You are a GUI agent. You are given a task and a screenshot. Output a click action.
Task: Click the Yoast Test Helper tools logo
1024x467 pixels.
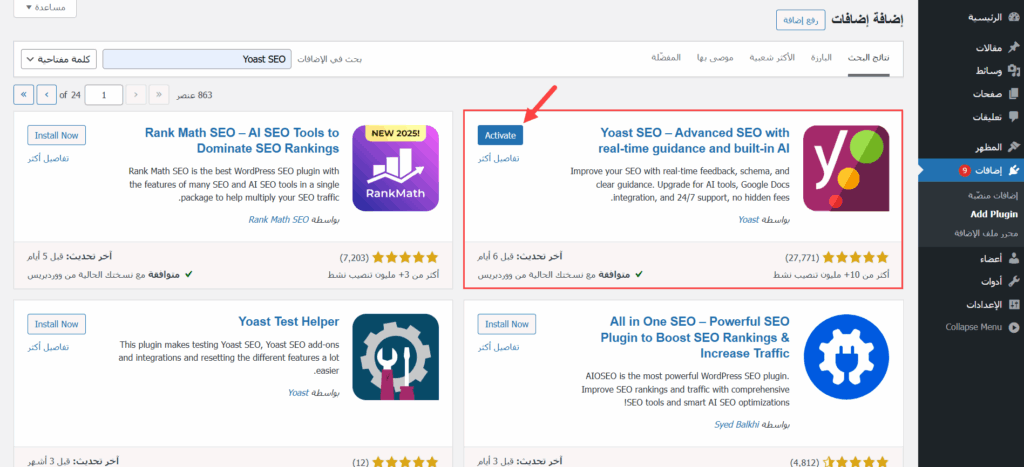(396, 357)
